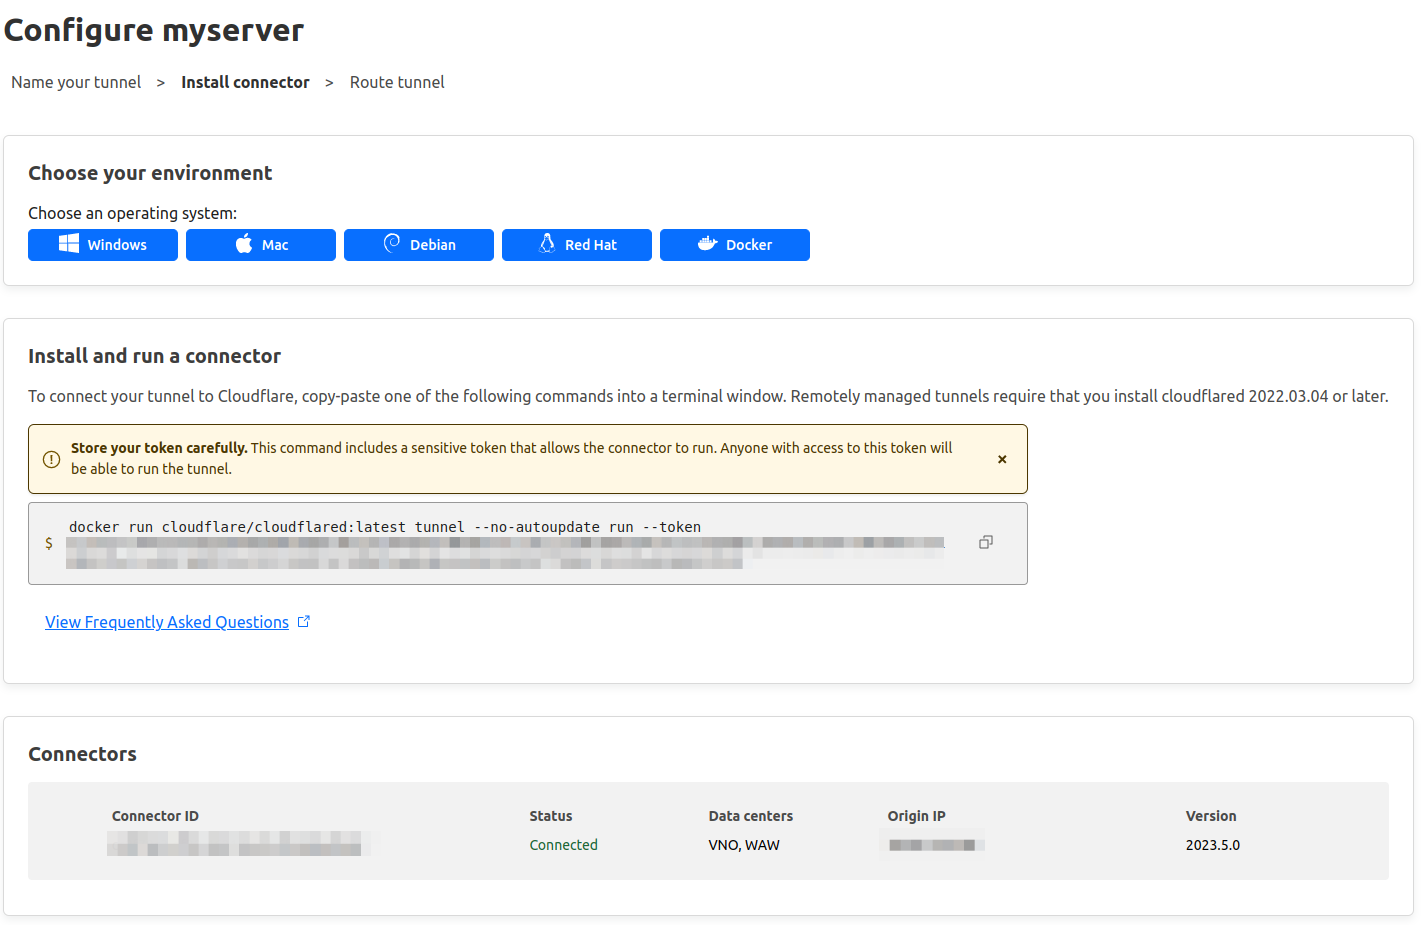Open View Frequently Asked Questions
Image resolution: width=1428 pixels, height=925 pixels.
167,621
